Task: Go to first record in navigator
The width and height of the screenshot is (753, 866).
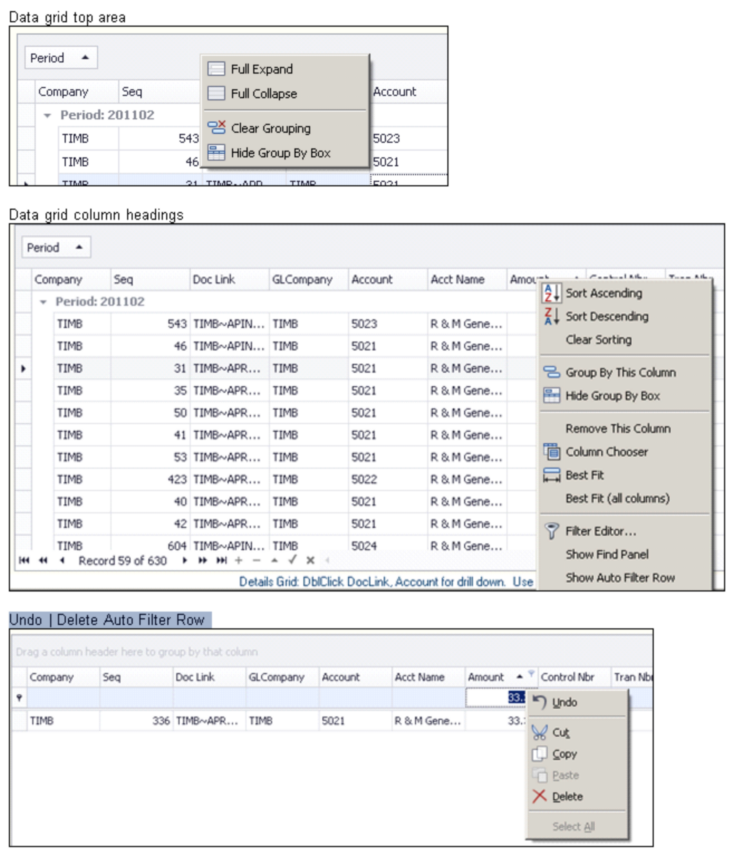Action: (x=24, y=560)
